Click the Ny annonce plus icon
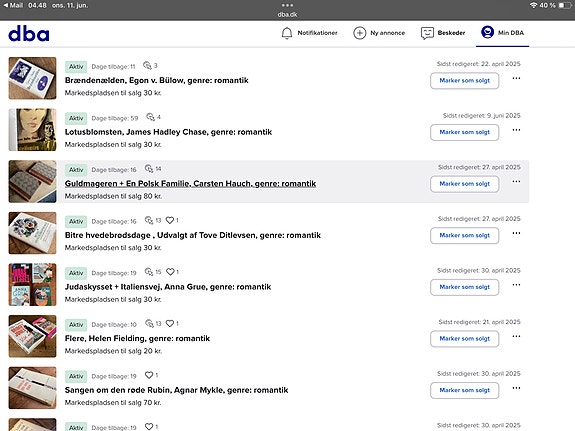Image resolution: width=575 pixels, height=431 pixels. [x=359, y=33]
